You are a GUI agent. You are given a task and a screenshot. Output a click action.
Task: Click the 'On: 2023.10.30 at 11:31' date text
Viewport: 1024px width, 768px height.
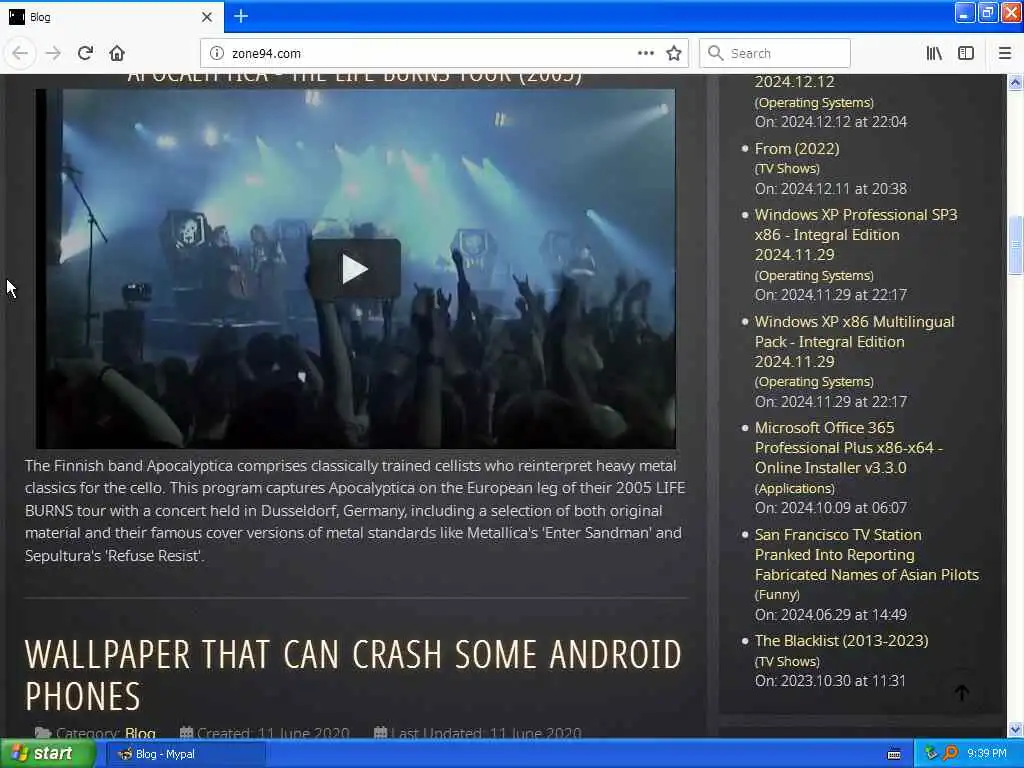coord(830,680)
